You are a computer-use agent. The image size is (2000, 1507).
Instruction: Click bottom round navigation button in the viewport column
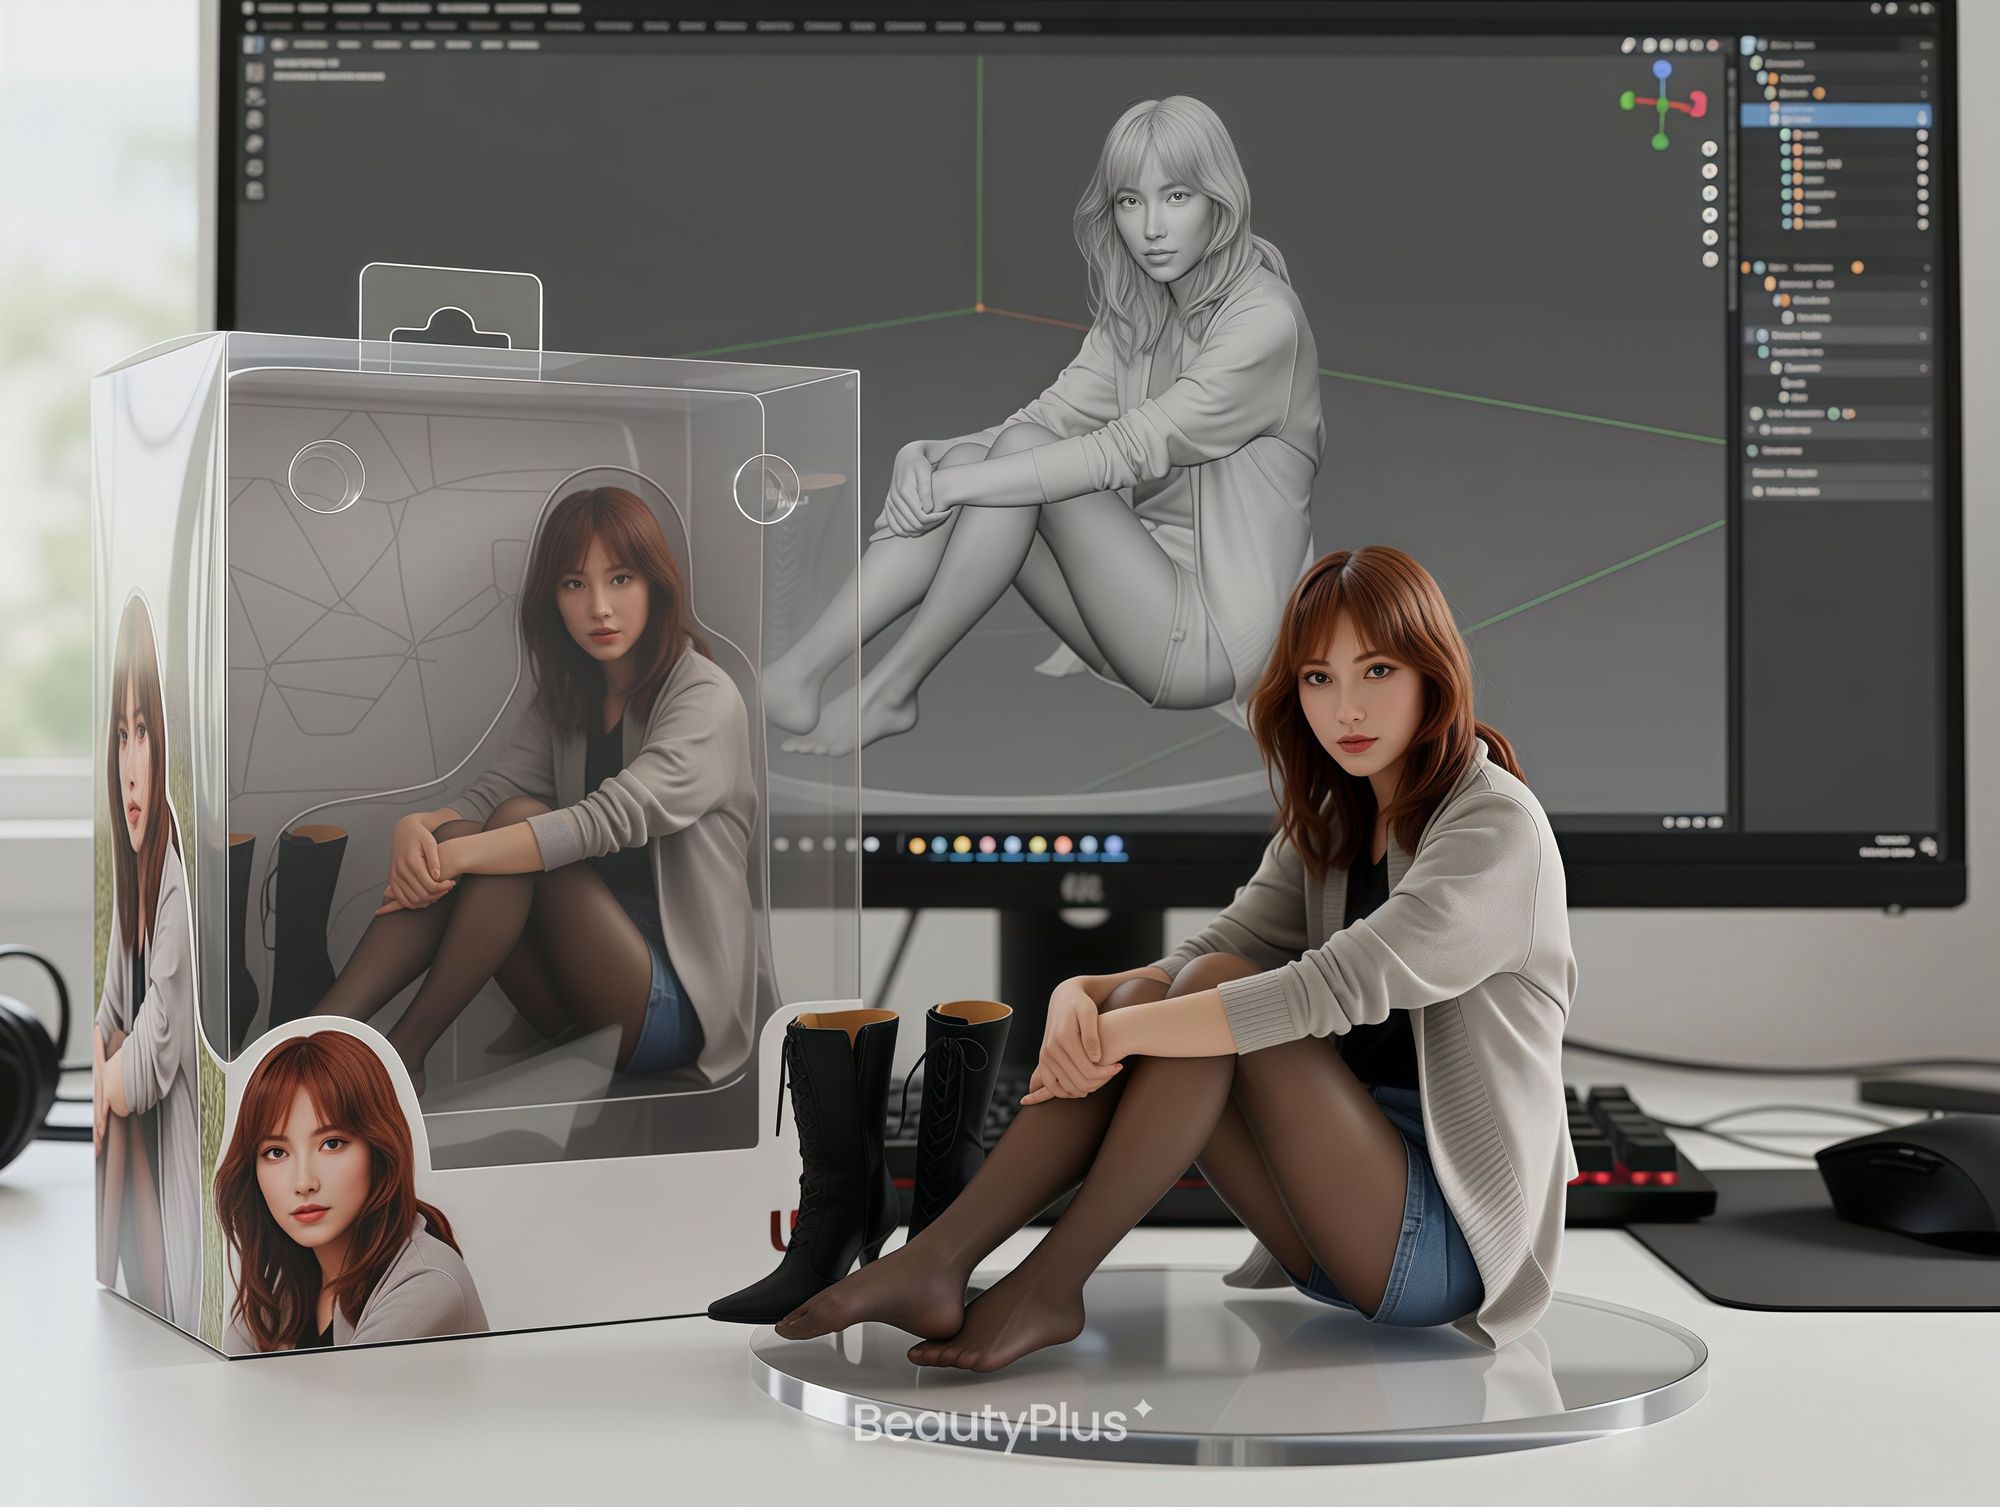coord(1709,259)
